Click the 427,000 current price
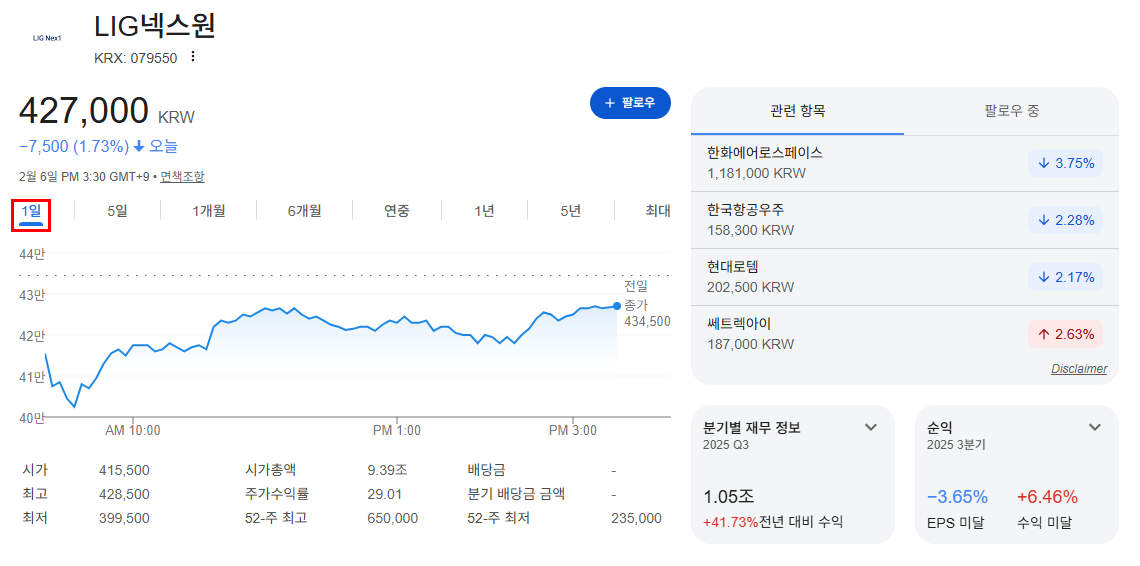1140x566 pixels. [x=84, y=111]
